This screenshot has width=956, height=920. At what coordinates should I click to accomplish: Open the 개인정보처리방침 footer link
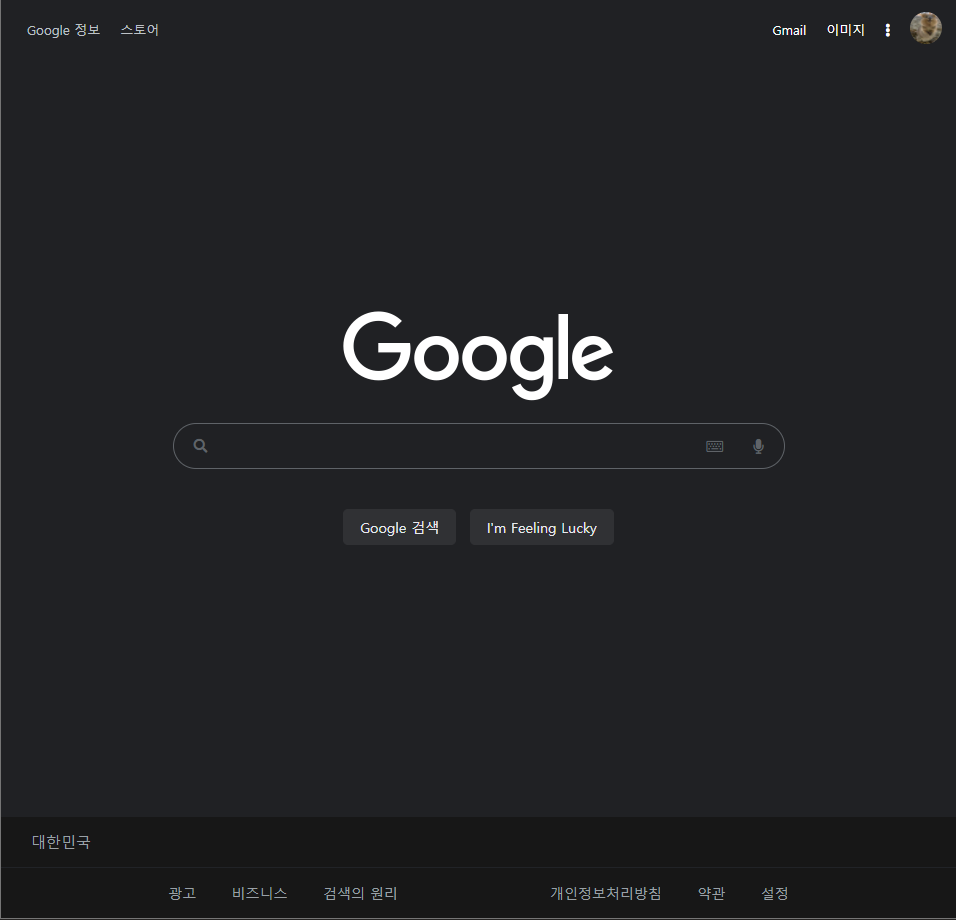[x=606, y=893]
